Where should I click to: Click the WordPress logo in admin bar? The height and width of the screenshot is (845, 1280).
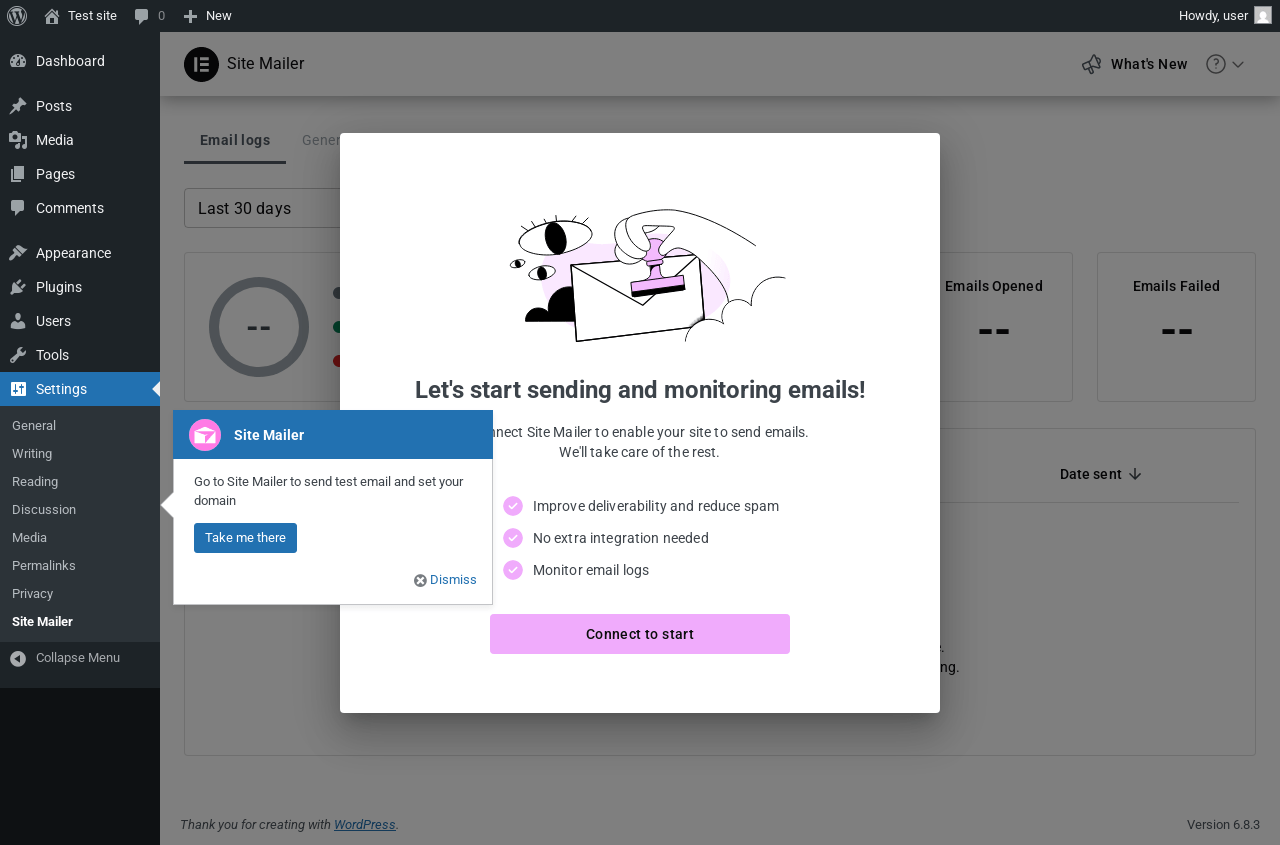point(17,16)
